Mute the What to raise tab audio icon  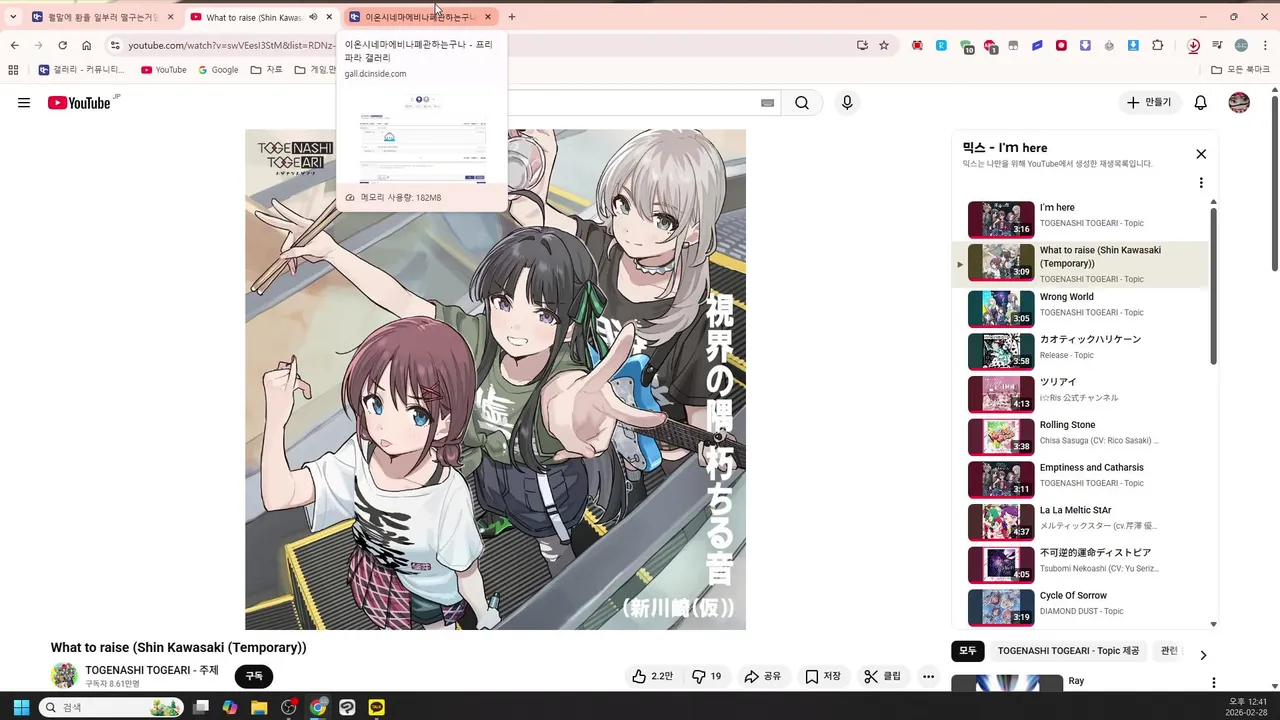point(313,17)
